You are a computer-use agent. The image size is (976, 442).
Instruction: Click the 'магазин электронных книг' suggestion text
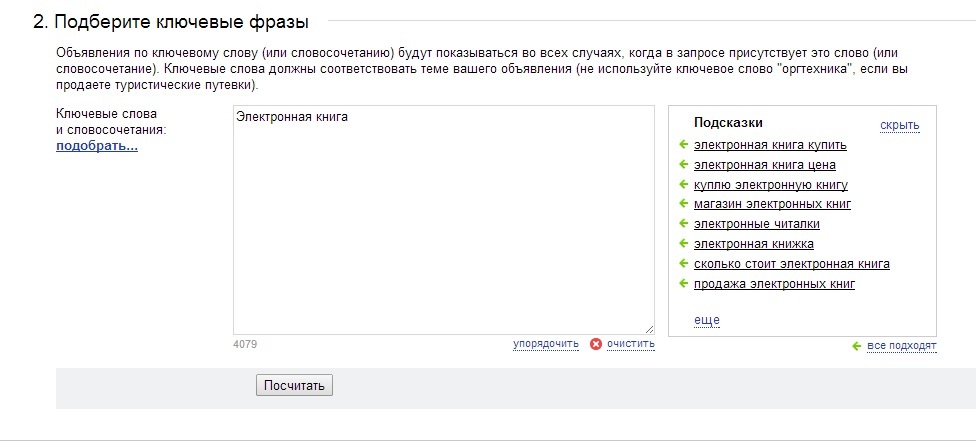(x=772, y=204)
